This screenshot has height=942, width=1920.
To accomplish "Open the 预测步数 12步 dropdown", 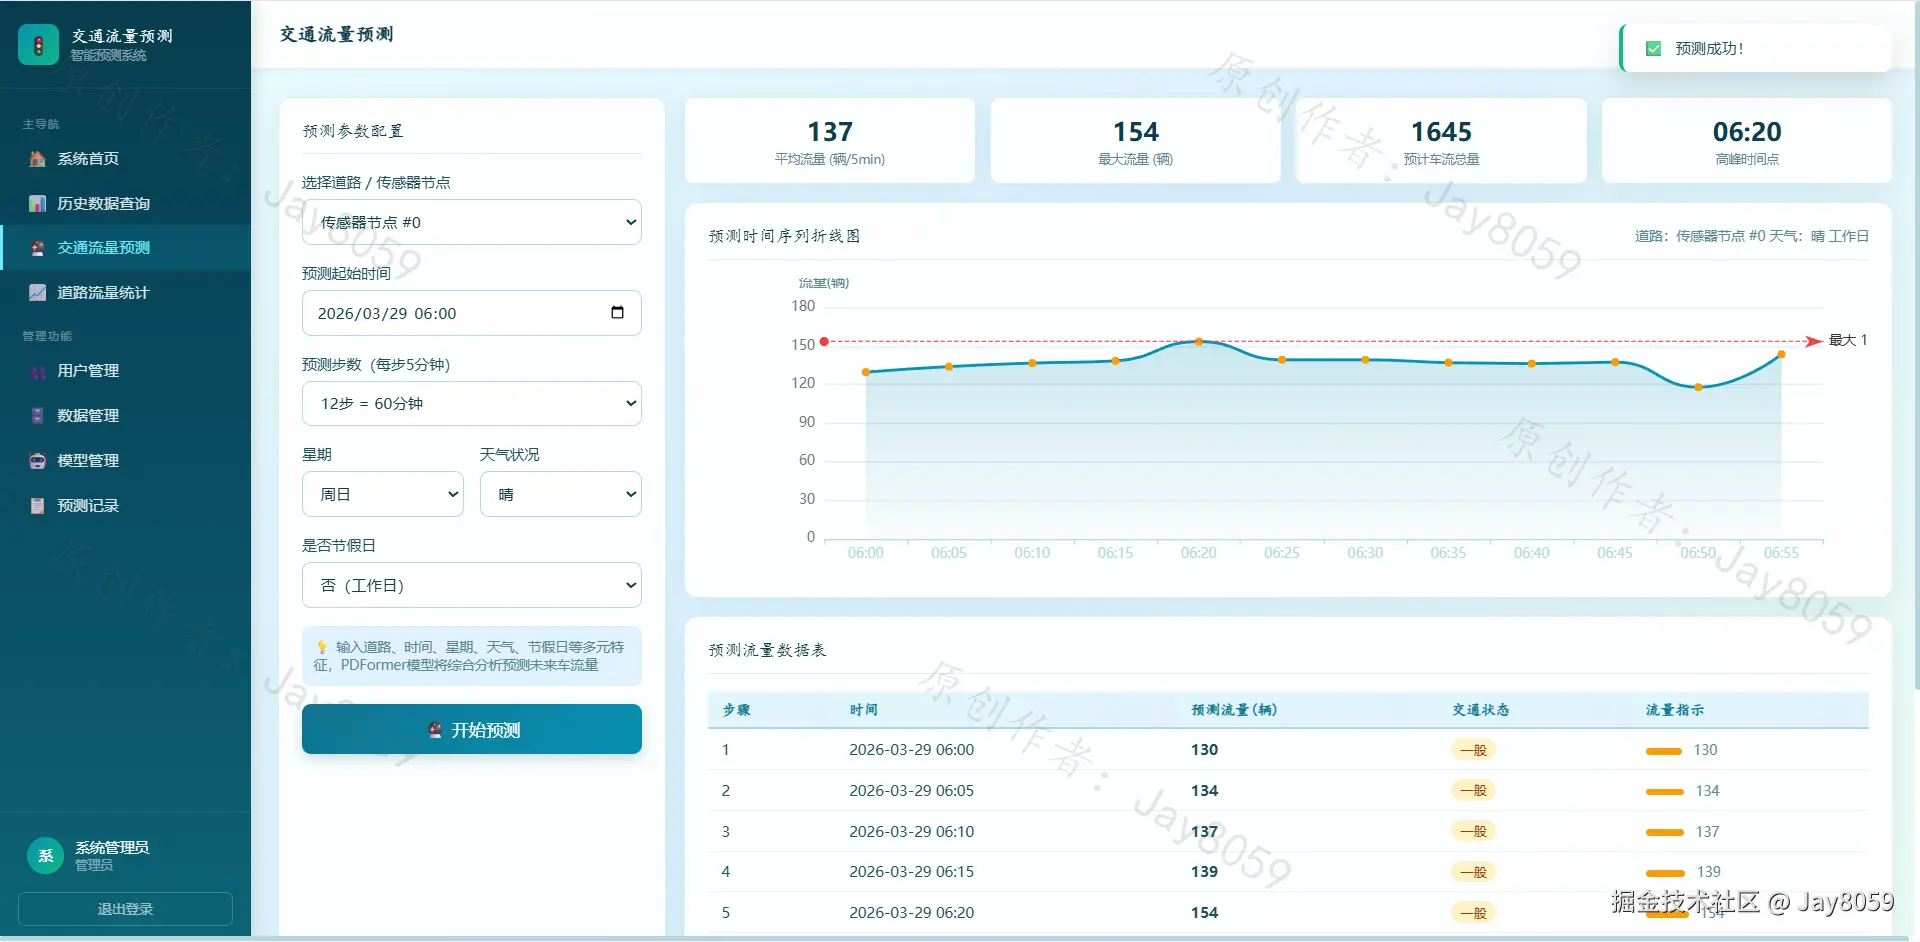I will click(472, 403).
